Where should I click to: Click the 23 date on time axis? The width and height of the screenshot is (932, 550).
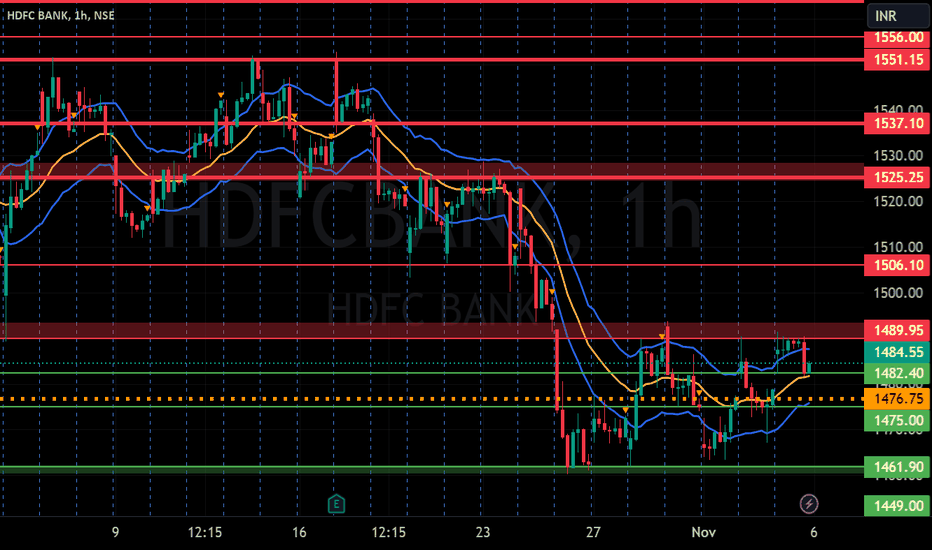483,532
